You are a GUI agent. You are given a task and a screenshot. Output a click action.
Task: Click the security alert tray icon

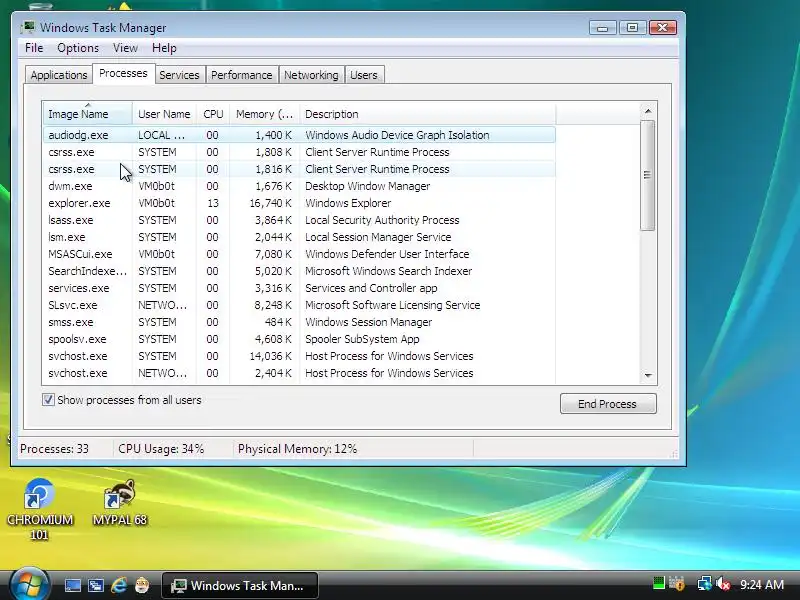click(x=677, y=583)
